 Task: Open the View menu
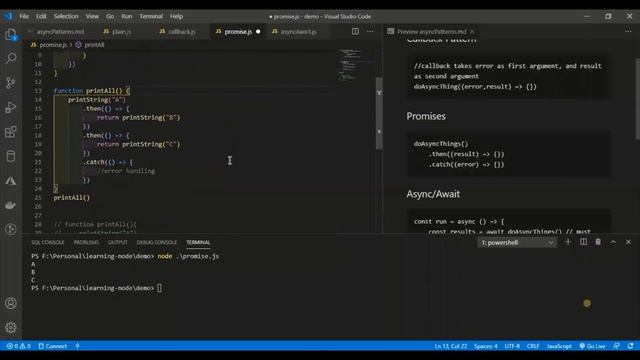[92, 16]
